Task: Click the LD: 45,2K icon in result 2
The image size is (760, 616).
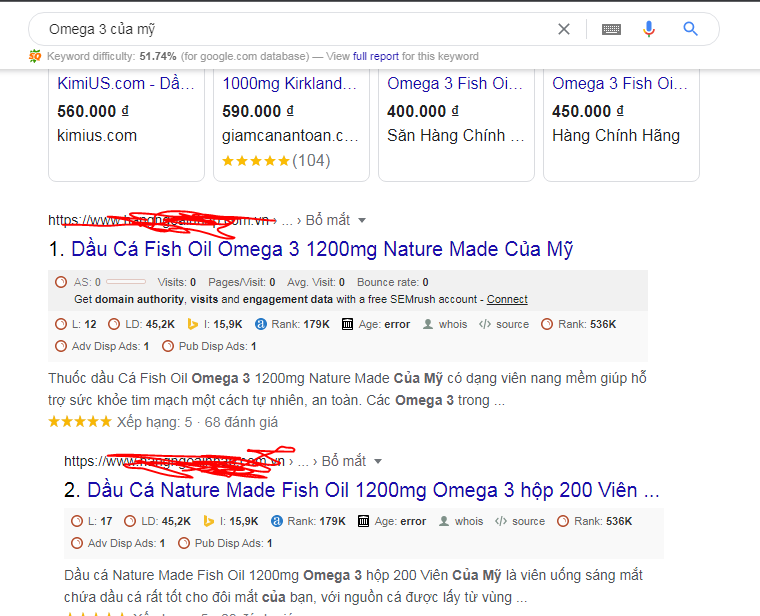Action: coord(130,521)
